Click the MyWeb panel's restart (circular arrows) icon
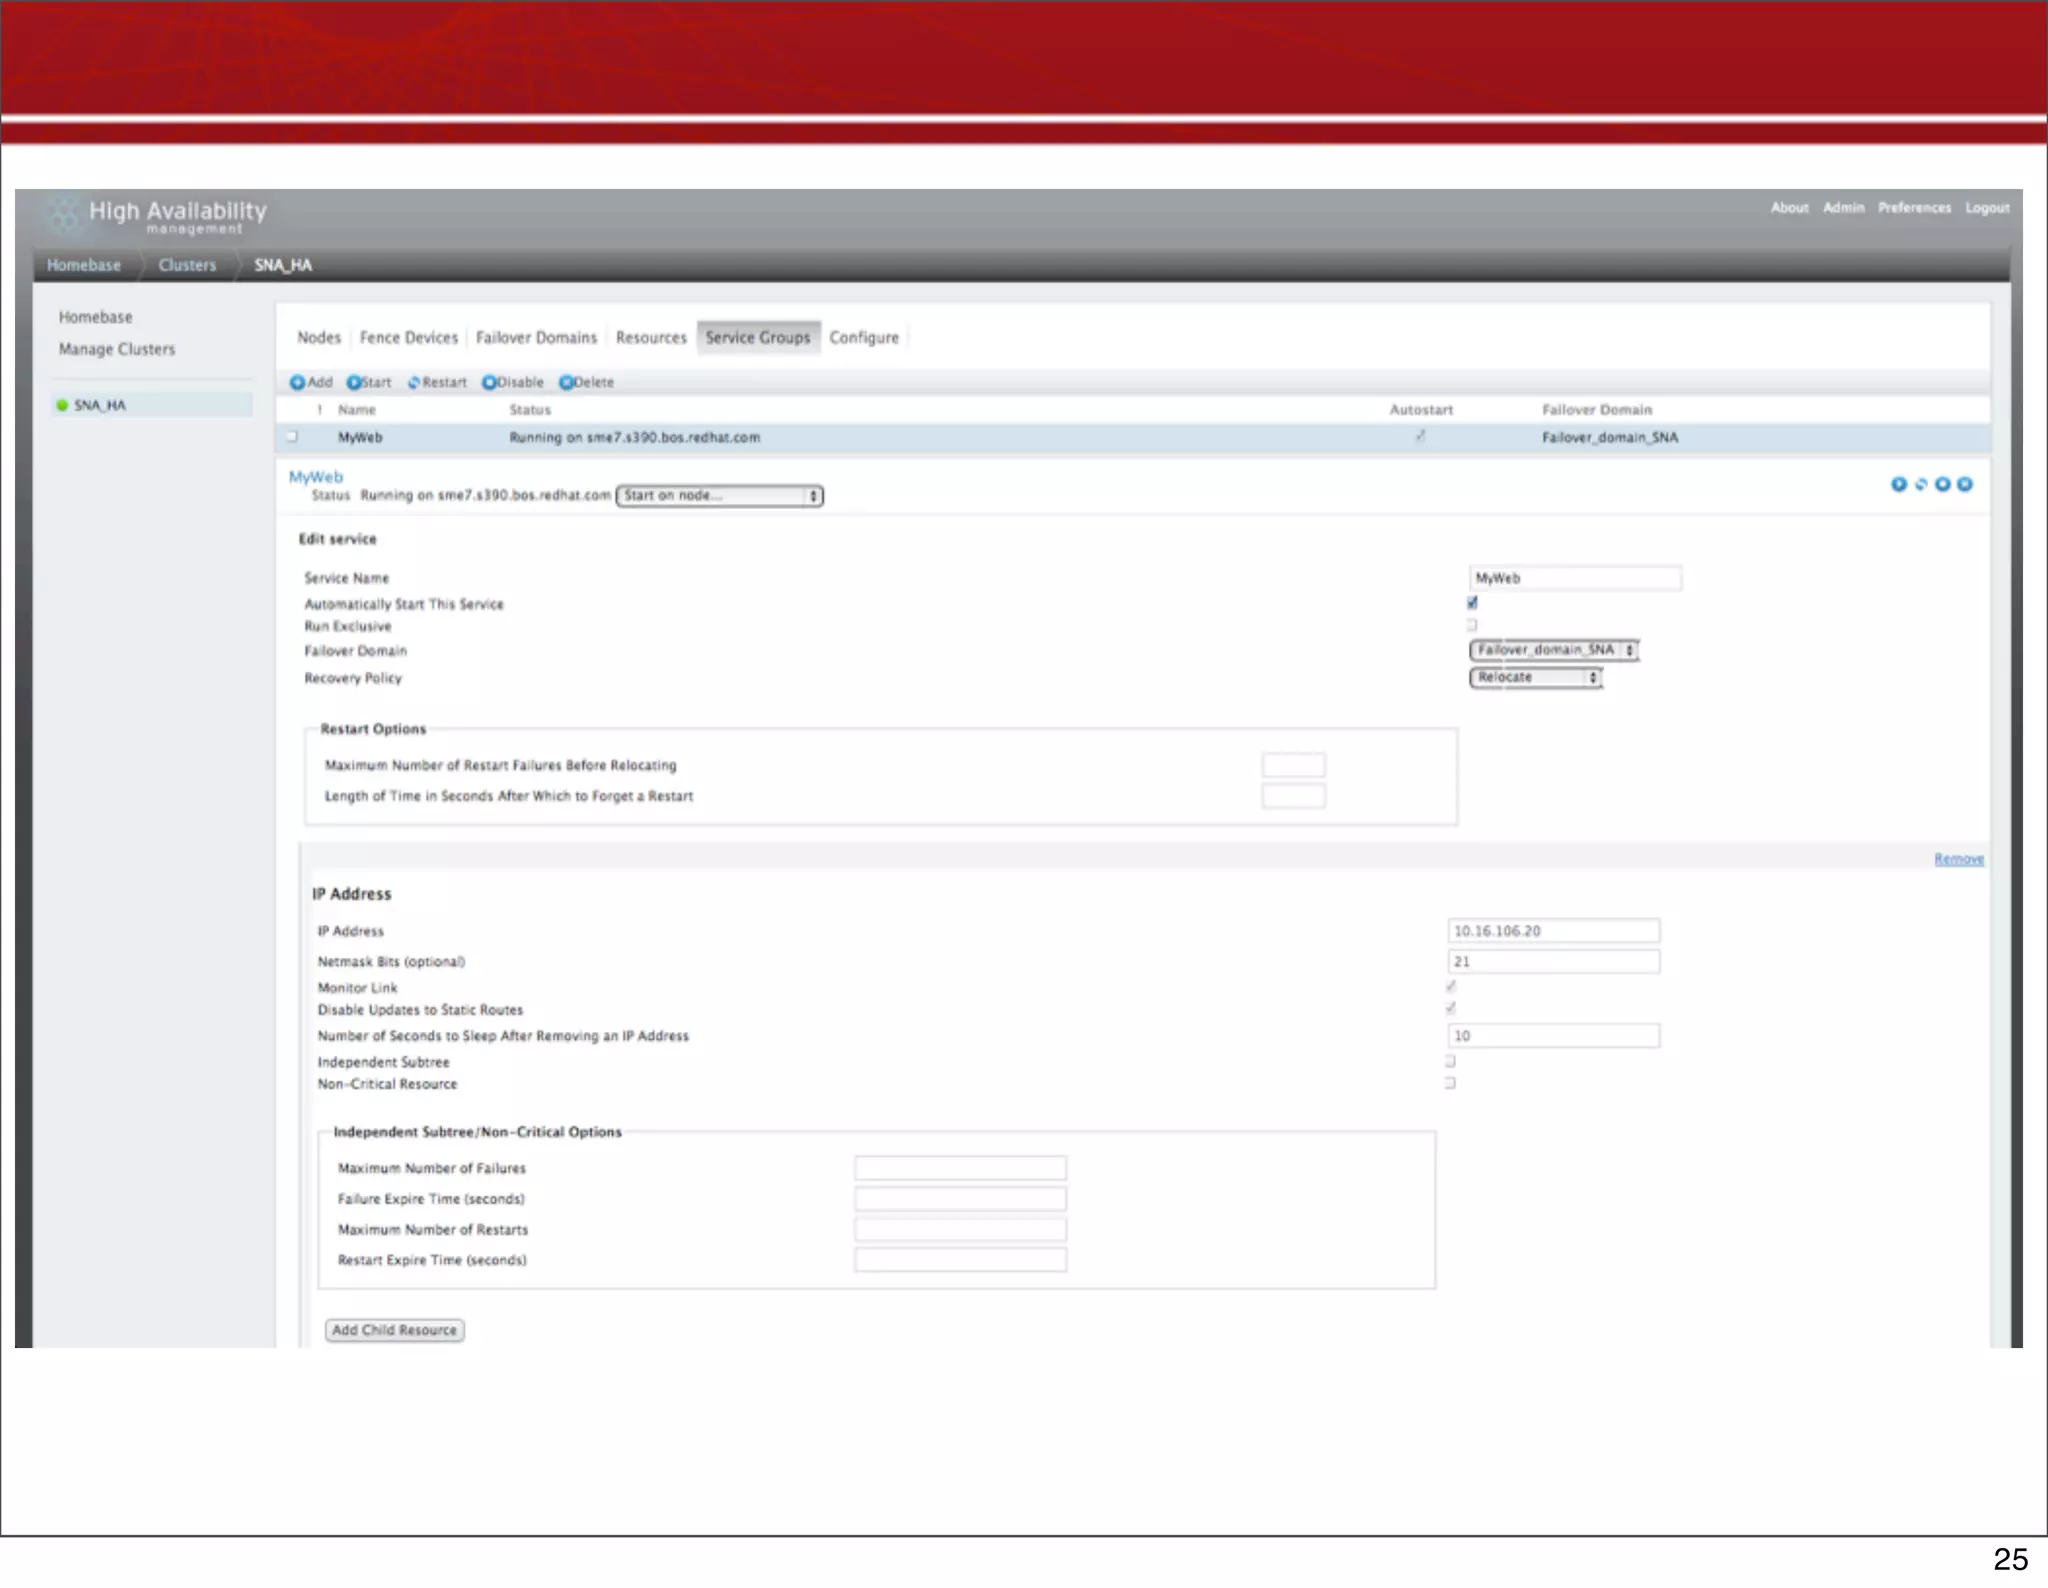The height and width of the screenshot is (1588, 2048). coord(1920,484)
